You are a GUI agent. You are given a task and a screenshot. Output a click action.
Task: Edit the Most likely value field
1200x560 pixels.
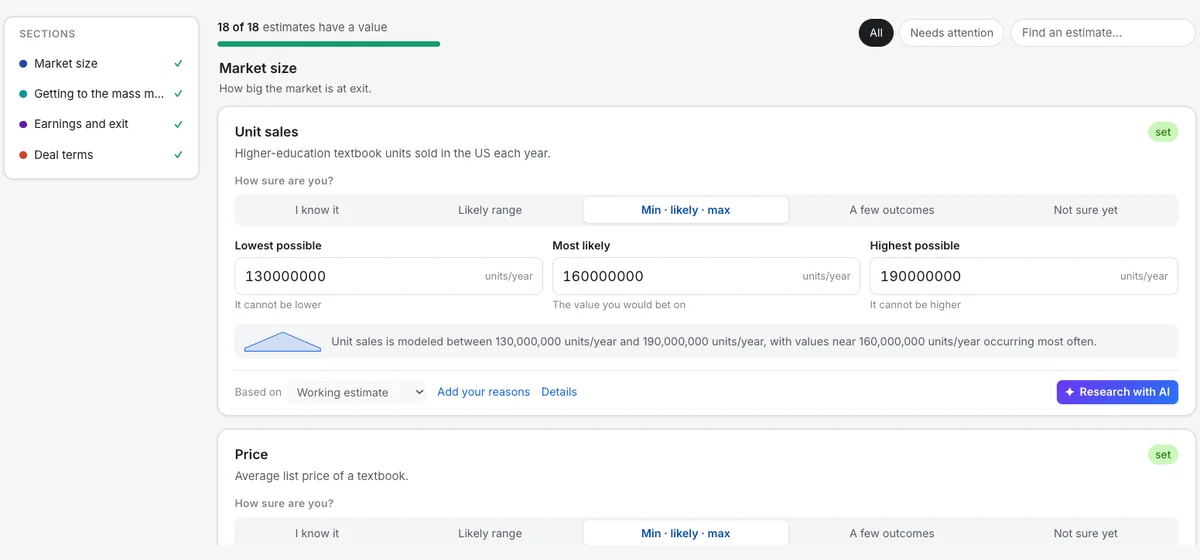(x=707, y=276)
